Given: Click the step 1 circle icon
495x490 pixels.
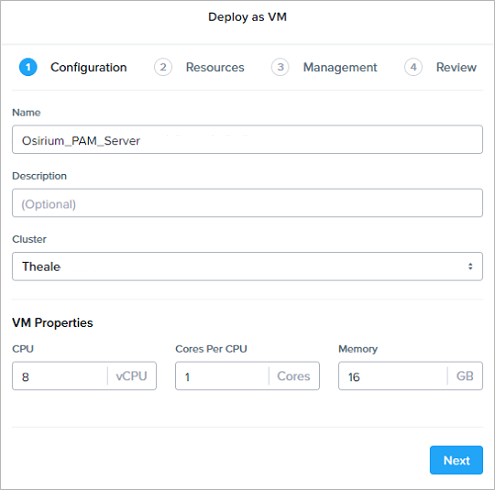Looking at the screenshot, I should click(28, 67).
